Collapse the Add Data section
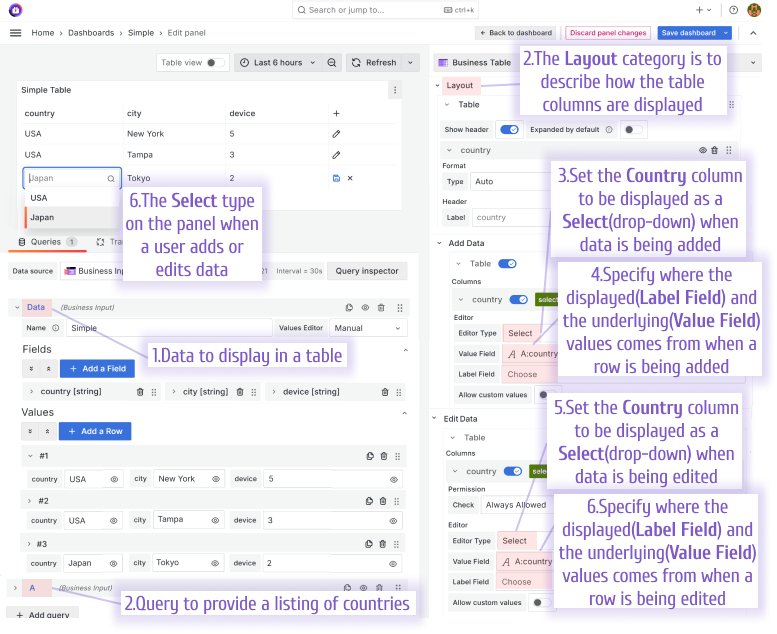The image size is (777, 634). 439,243
